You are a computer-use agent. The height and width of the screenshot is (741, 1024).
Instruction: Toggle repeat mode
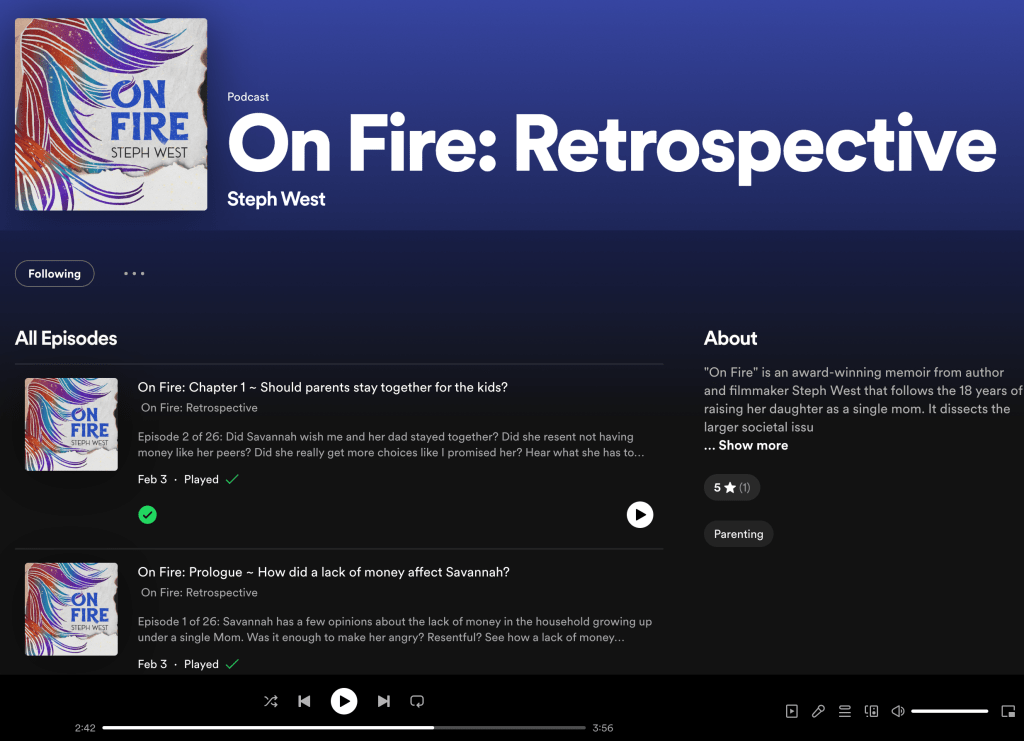[418, 701]
